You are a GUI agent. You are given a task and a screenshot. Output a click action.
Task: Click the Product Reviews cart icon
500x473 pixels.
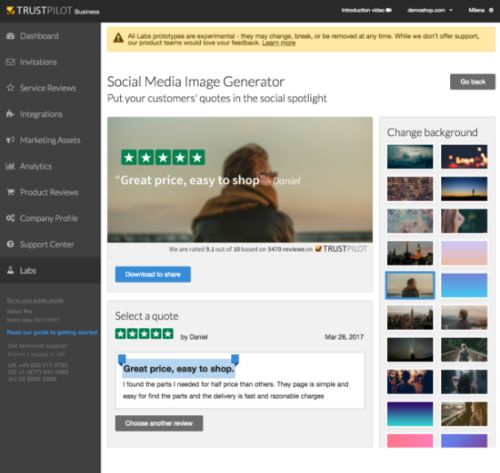pos(10,192)
